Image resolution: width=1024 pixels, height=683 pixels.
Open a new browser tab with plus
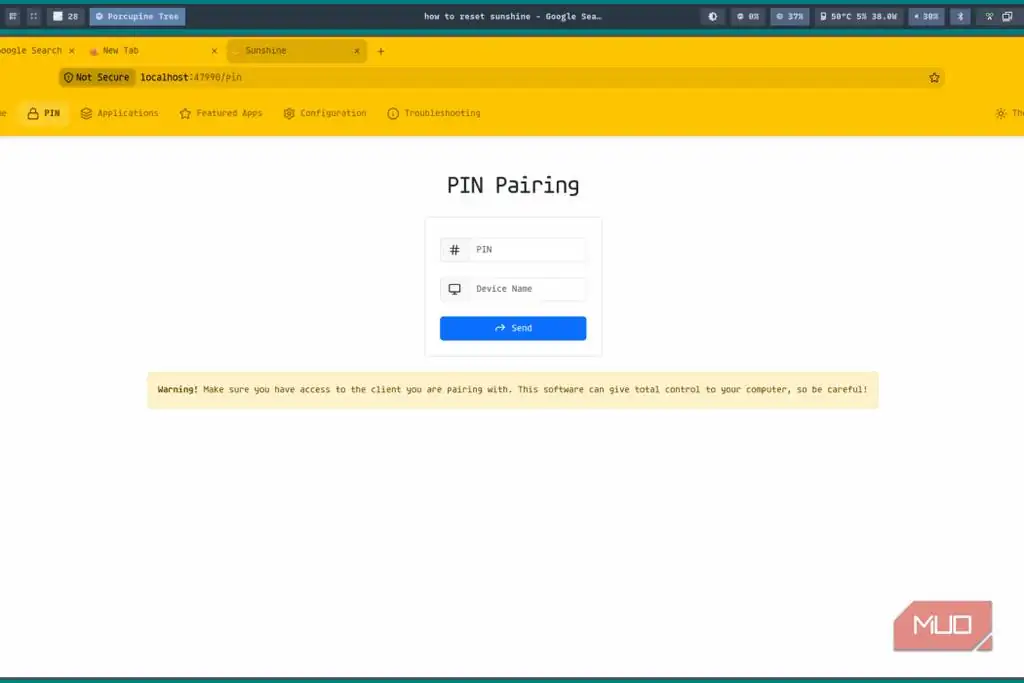point(381,51)
